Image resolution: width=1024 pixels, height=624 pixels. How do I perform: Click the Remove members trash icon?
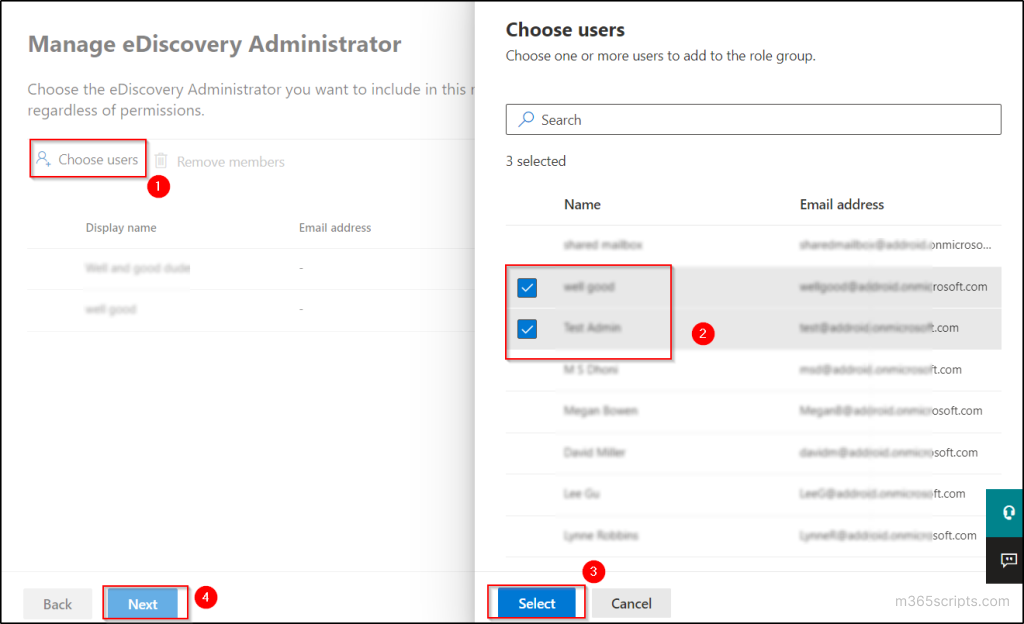coord(162,161)
